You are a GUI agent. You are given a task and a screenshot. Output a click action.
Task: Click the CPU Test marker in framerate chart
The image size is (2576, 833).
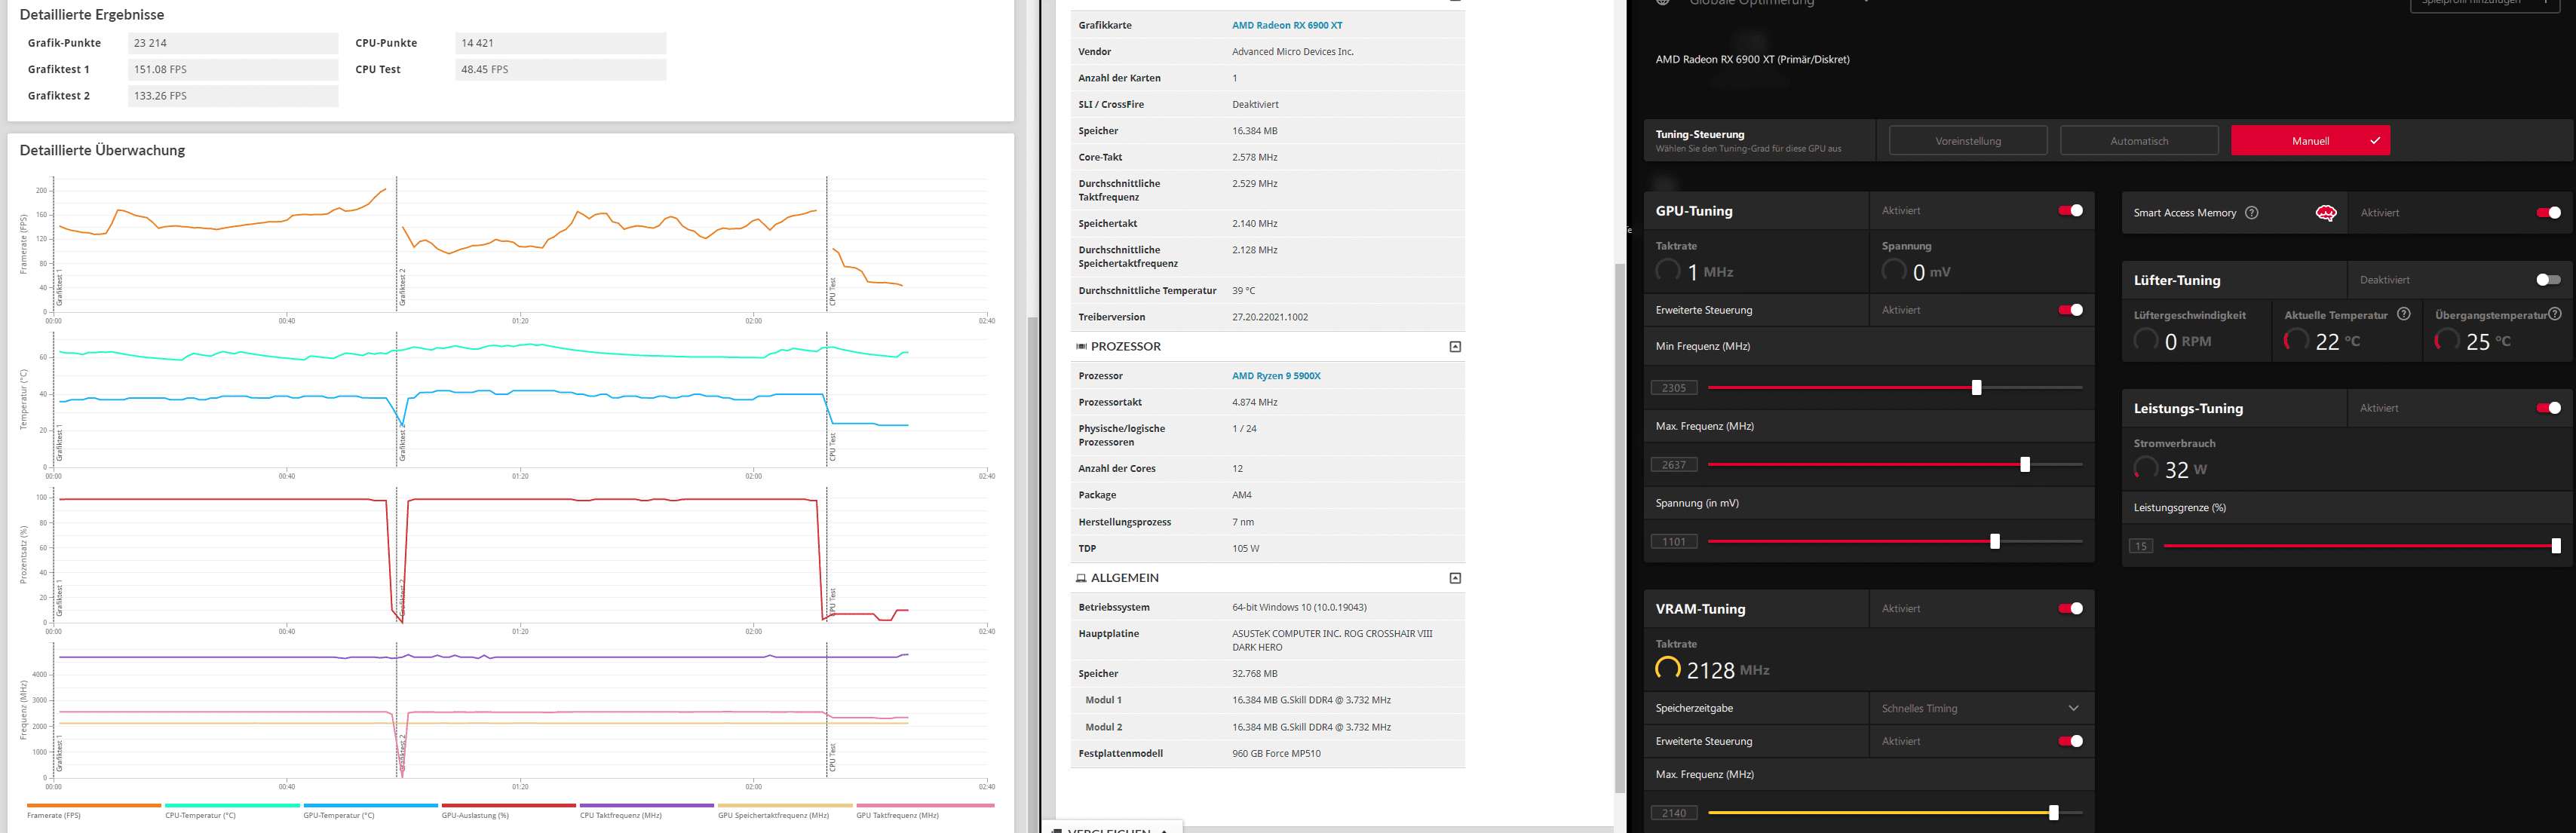(832, 292)
